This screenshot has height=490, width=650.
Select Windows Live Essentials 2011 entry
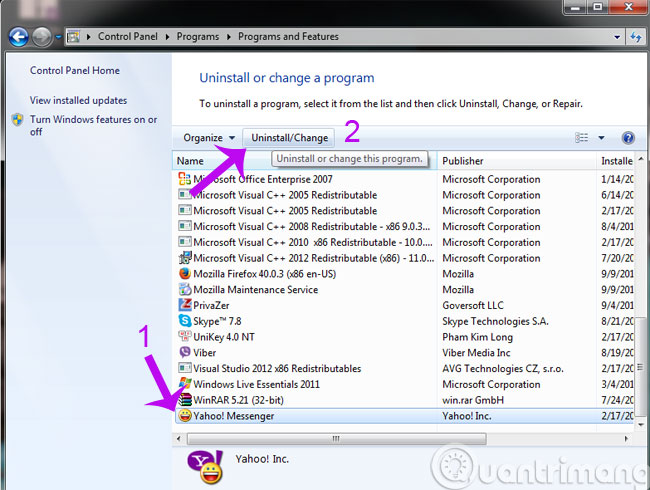click(x=257, y=384)
